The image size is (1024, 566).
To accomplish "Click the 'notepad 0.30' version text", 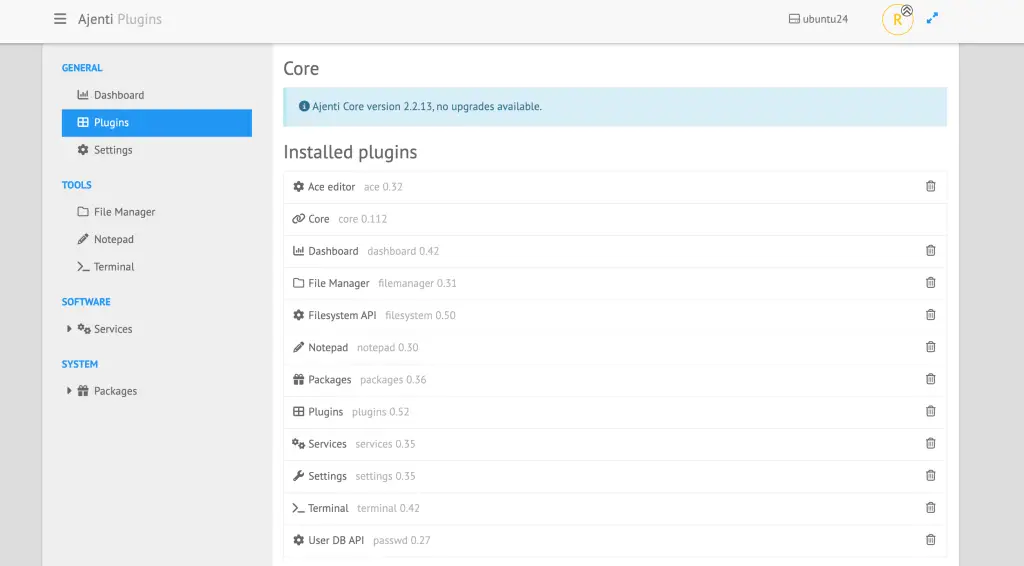I will tap(387, 347).
